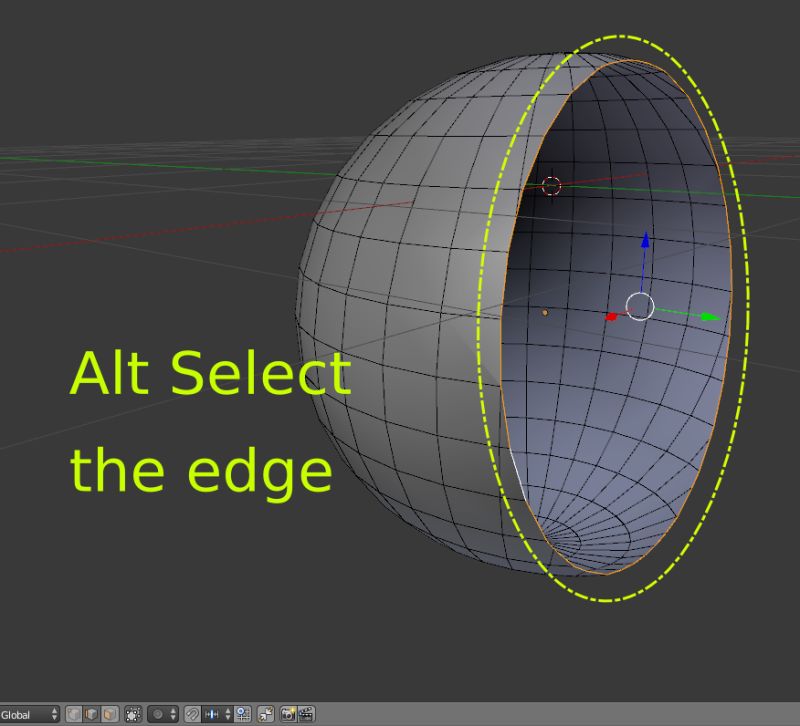
Task: Open the snap element dropdown arrow
Action: pyautogui.click(x=227, y=714)
